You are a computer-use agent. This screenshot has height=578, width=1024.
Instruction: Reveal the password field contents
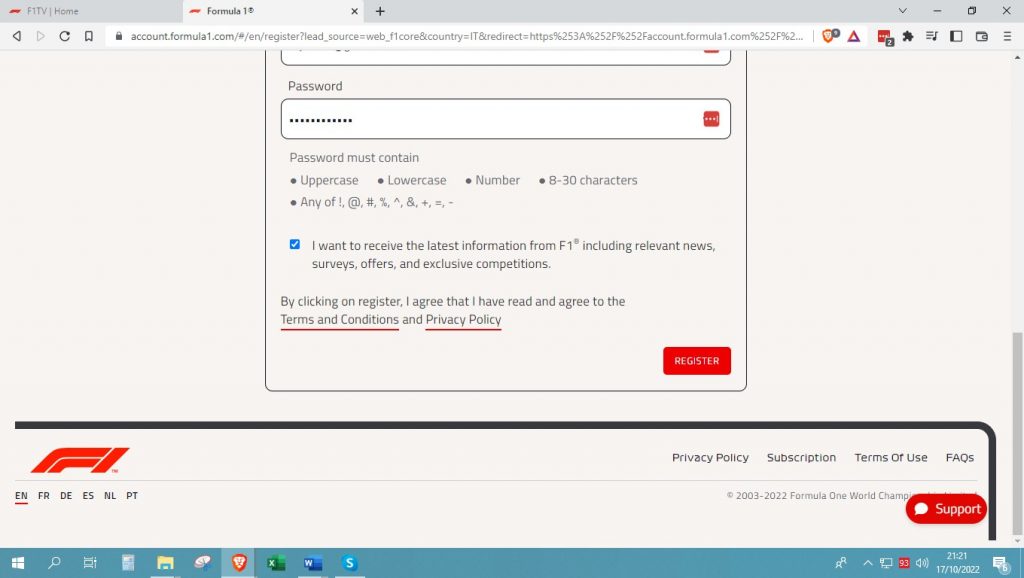711,117
